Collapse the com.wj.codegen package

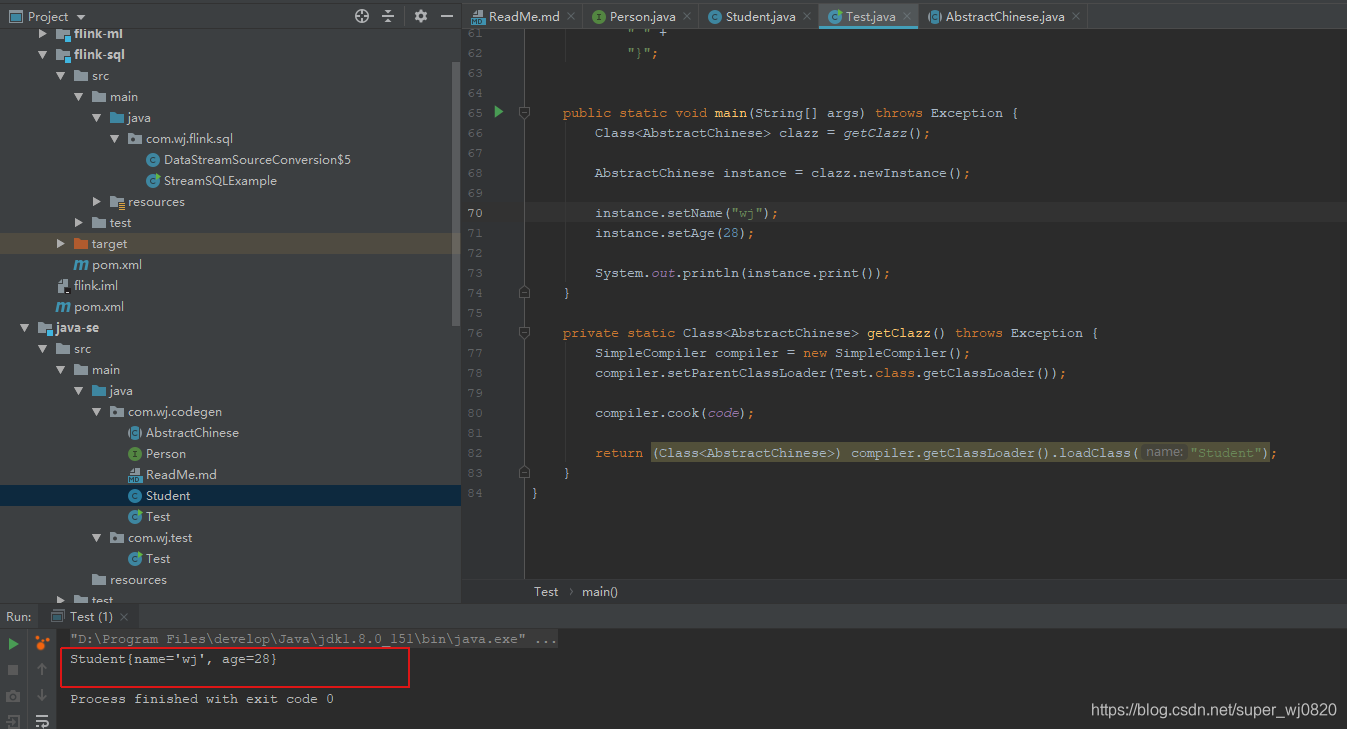(97, 412)
